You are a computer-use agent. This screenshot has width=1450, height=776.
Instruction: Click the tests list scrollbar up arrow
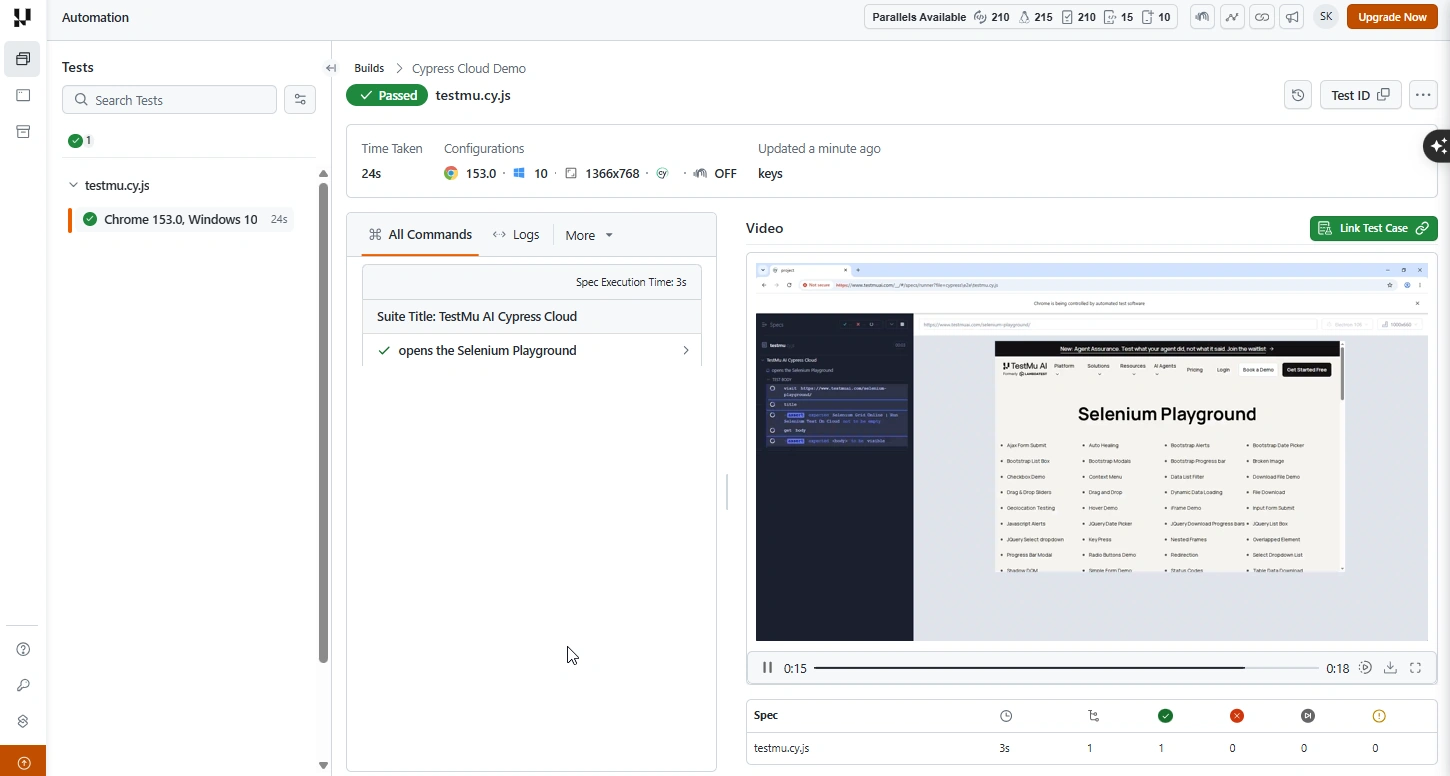pyautogui.click(x=323, y=174)
